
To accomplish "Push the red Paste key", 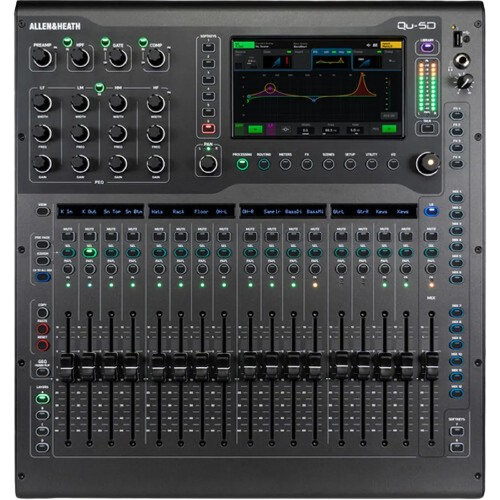I will [42, 329].
